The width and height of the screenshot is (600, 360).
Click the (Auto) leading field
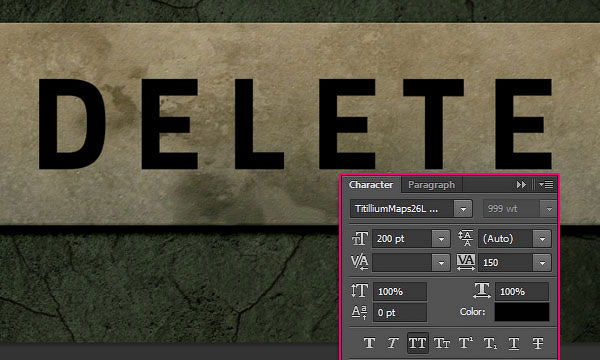pos(505,239)
